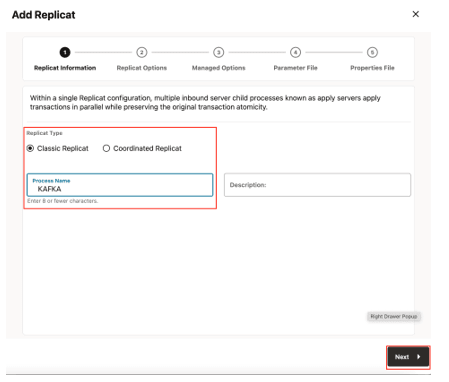This screenshot has width=449, height=382.
Task: Click into the Description field
Action: [x=317, y=185]
